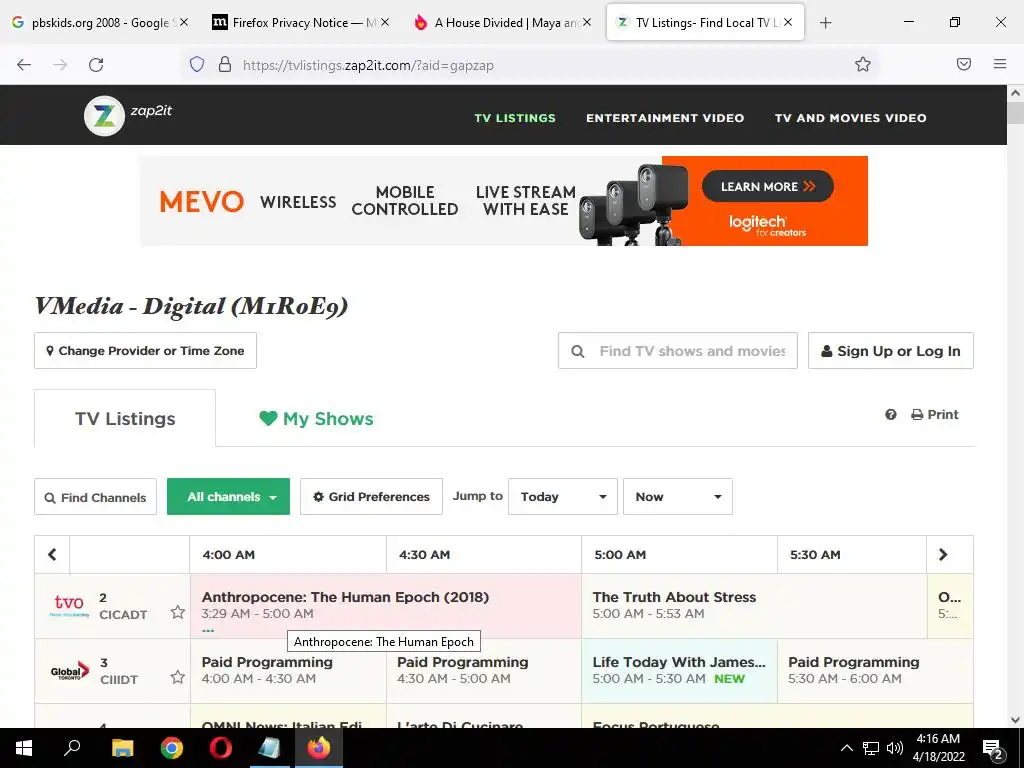This screenshot has height=768, width=1024.
Task: Favorite channel 3 CIIIDT with the star
Action: pyautogui.click(x=178, y=677)
